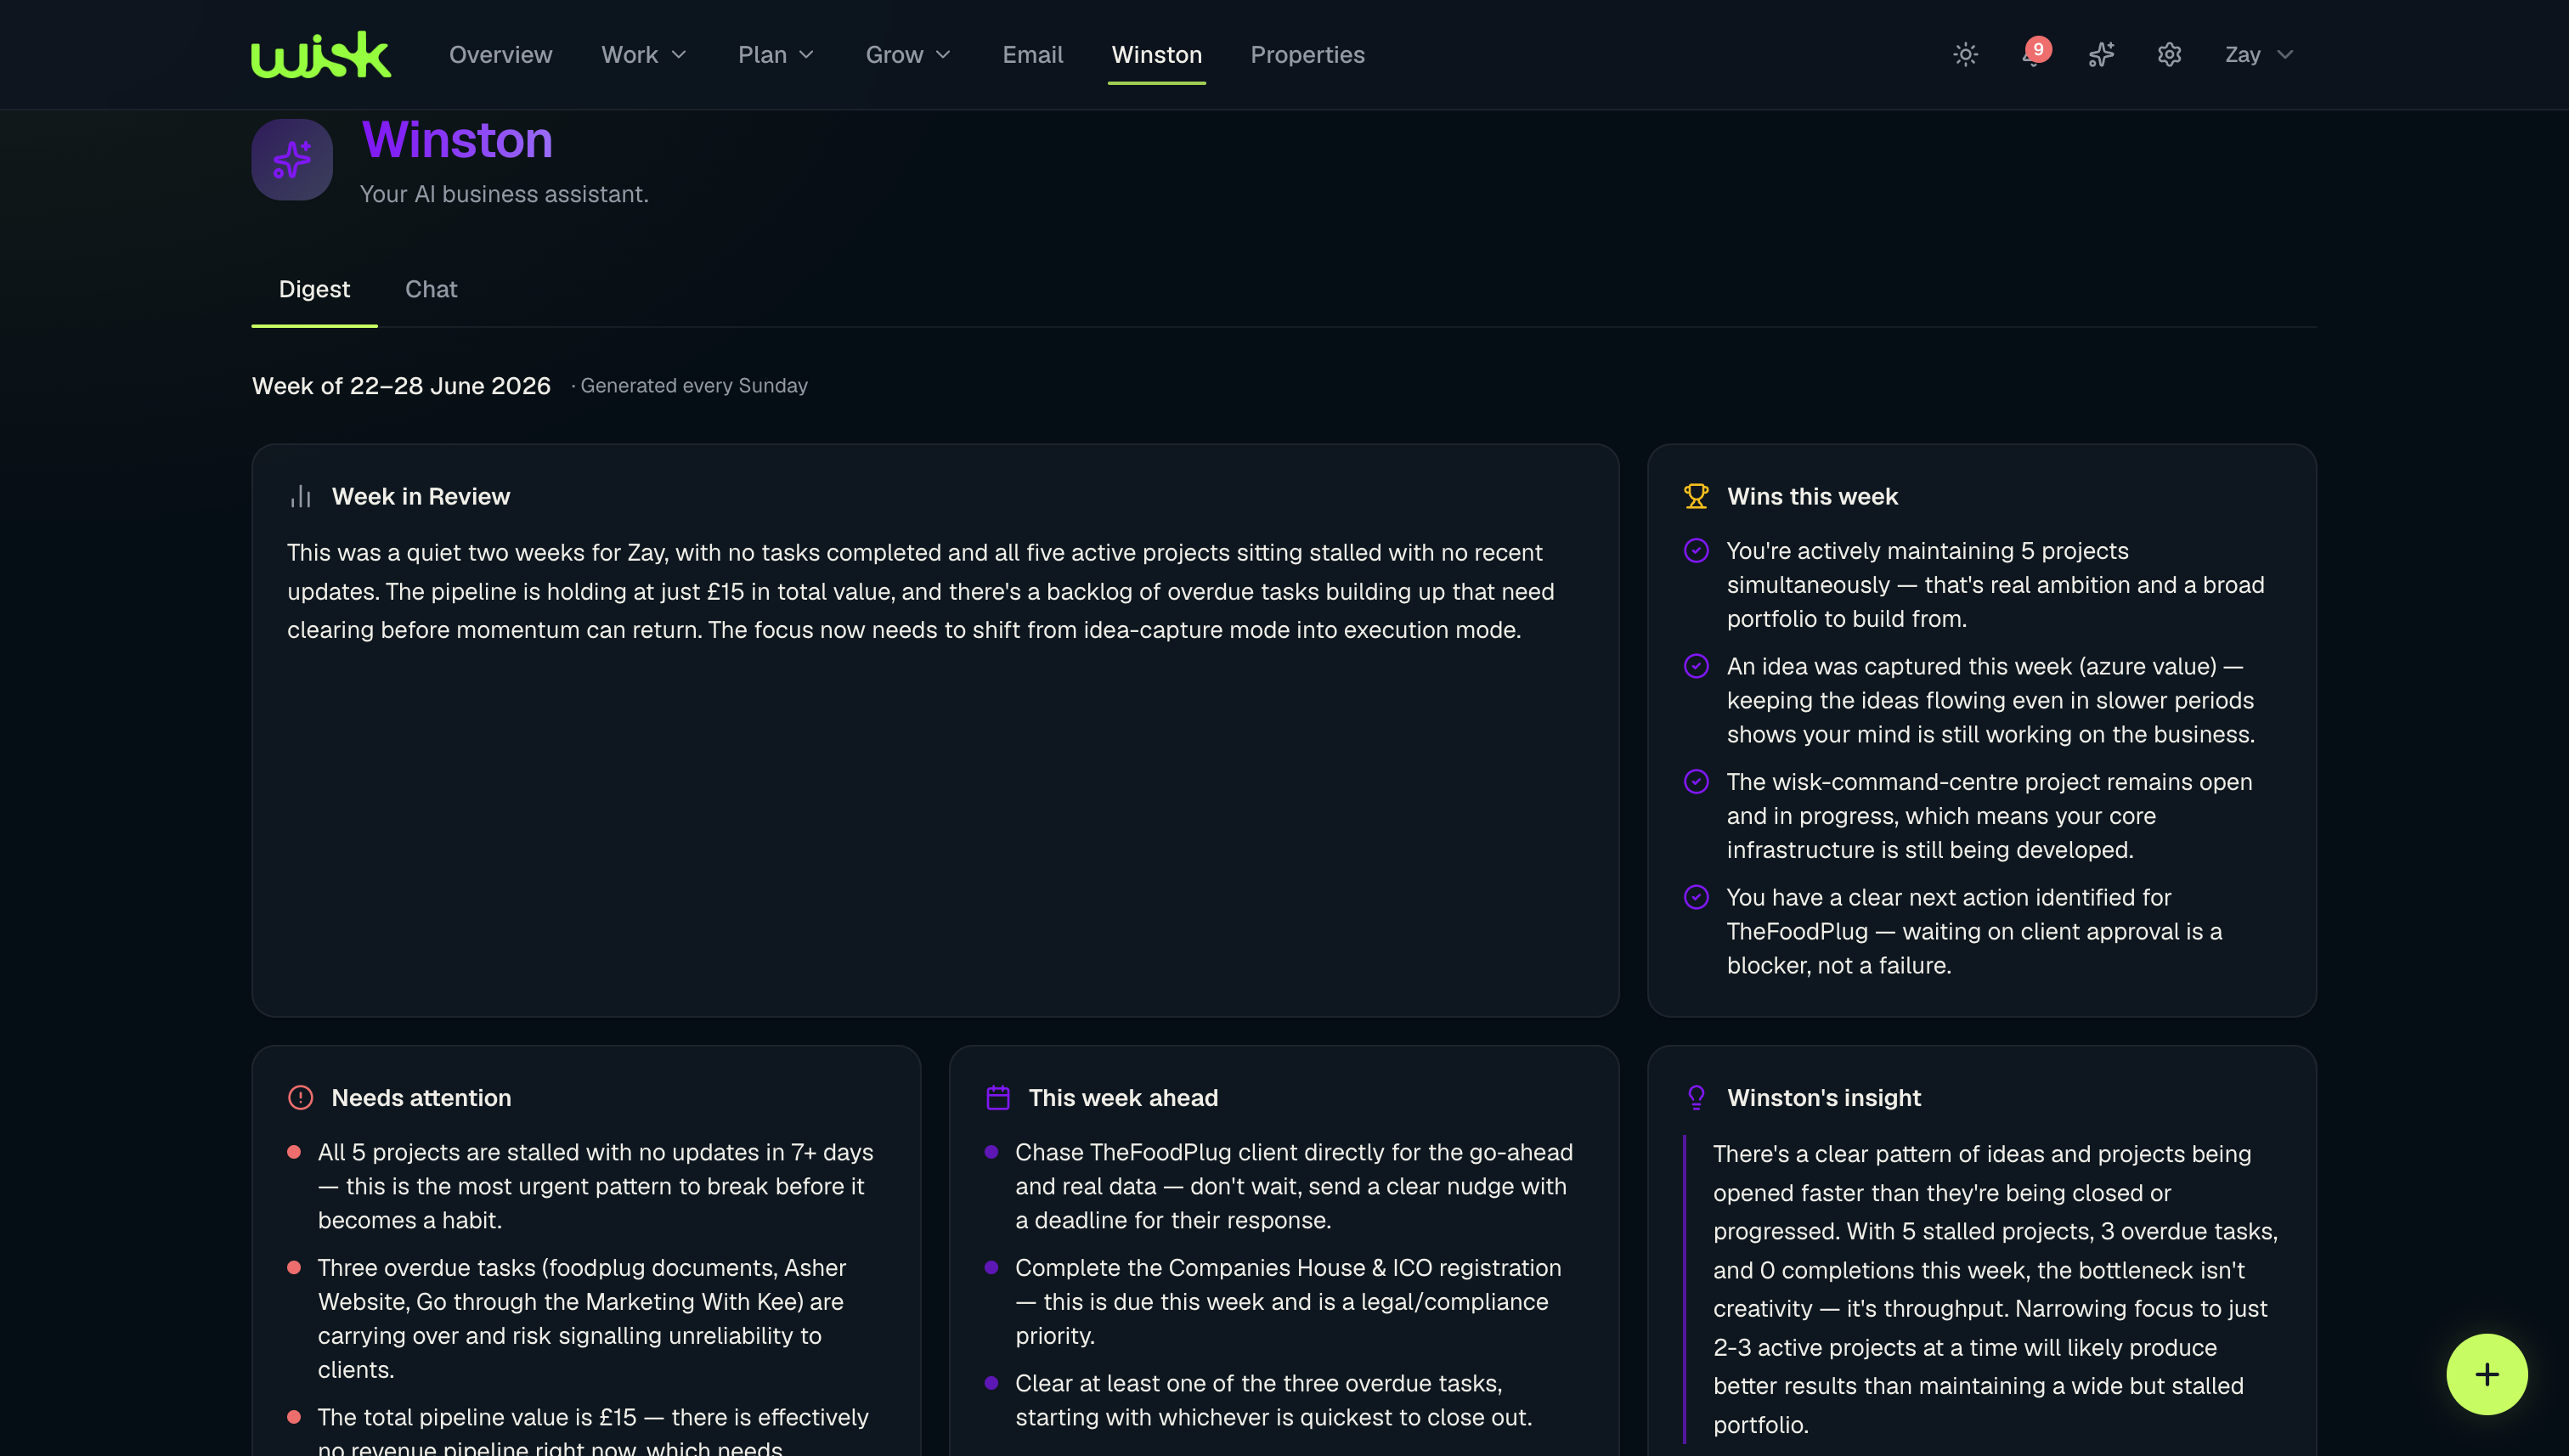Open the Zay user dropdown
This screenshot has width=2569, height=1456.
pos(2258,54)
